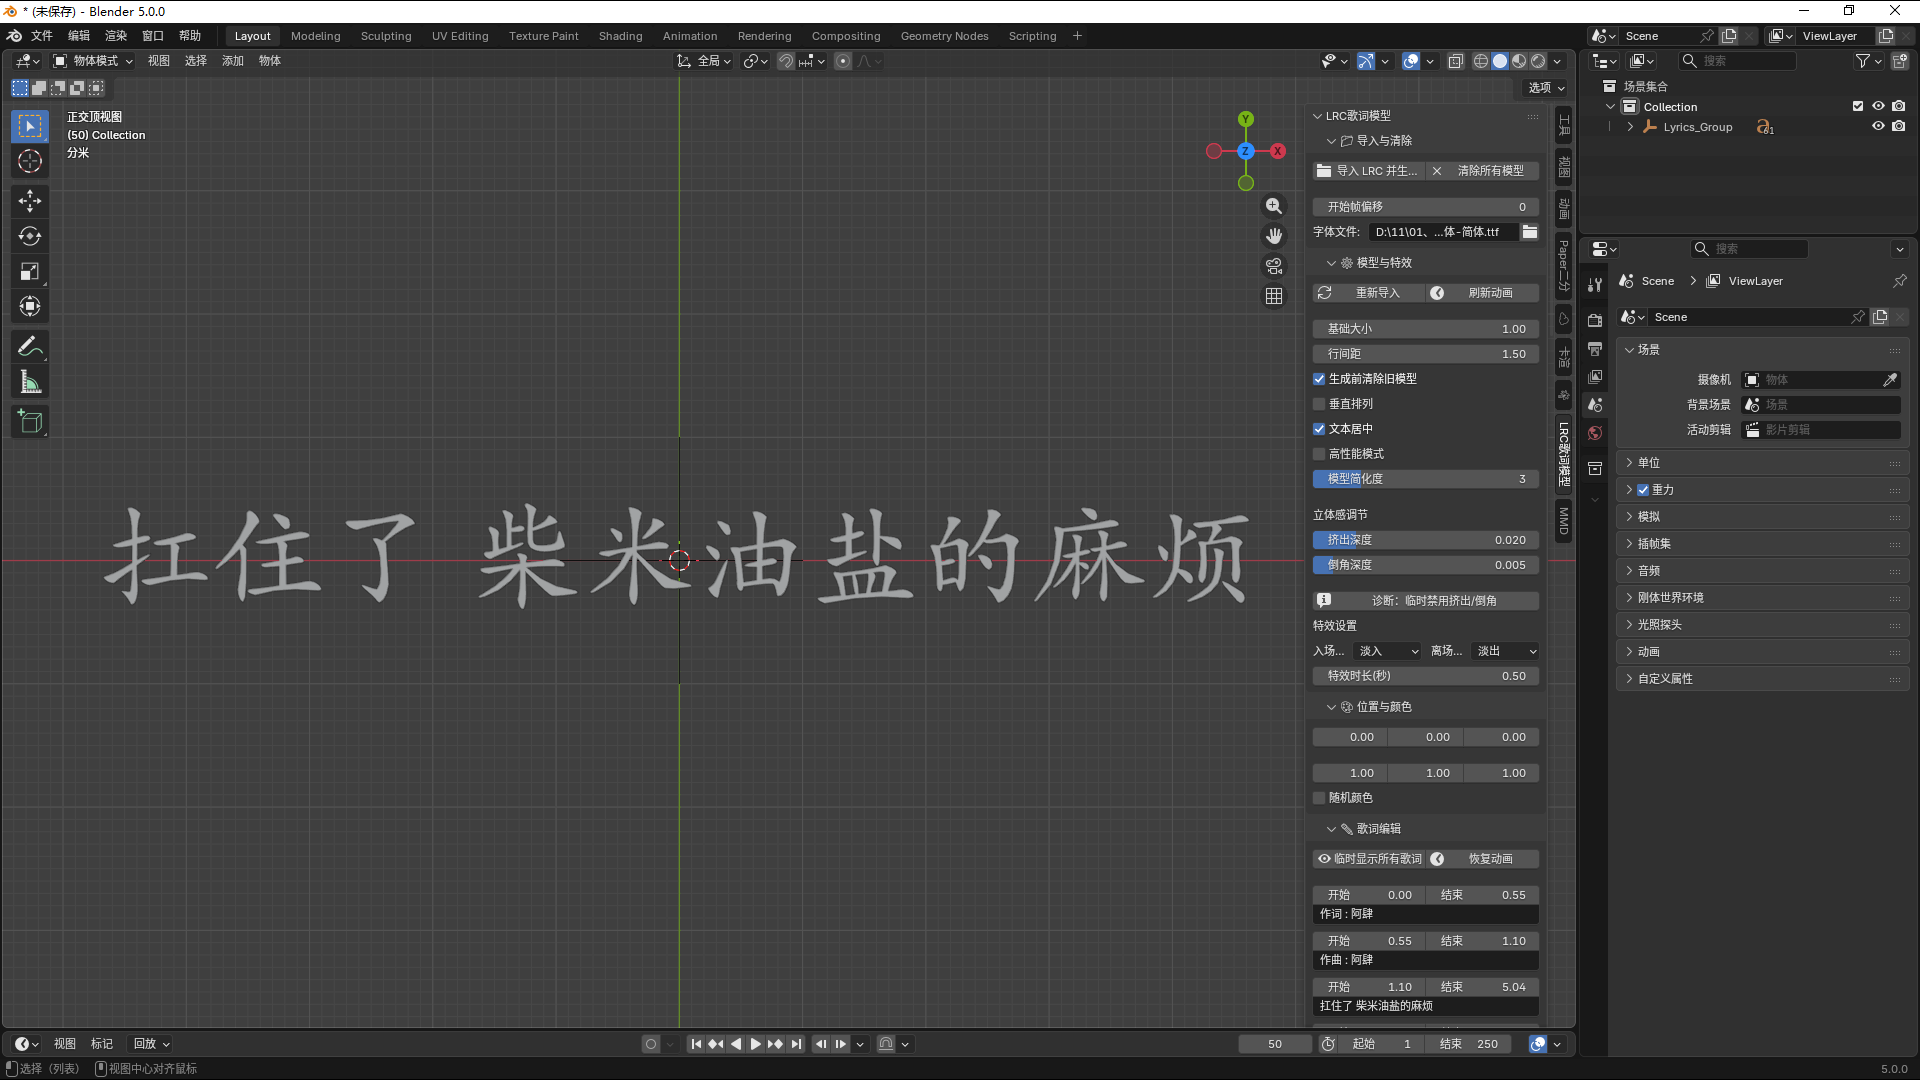1920x1080 pixels.
Task: Click the 恢复动画 button
Action: pos(1483,859)
